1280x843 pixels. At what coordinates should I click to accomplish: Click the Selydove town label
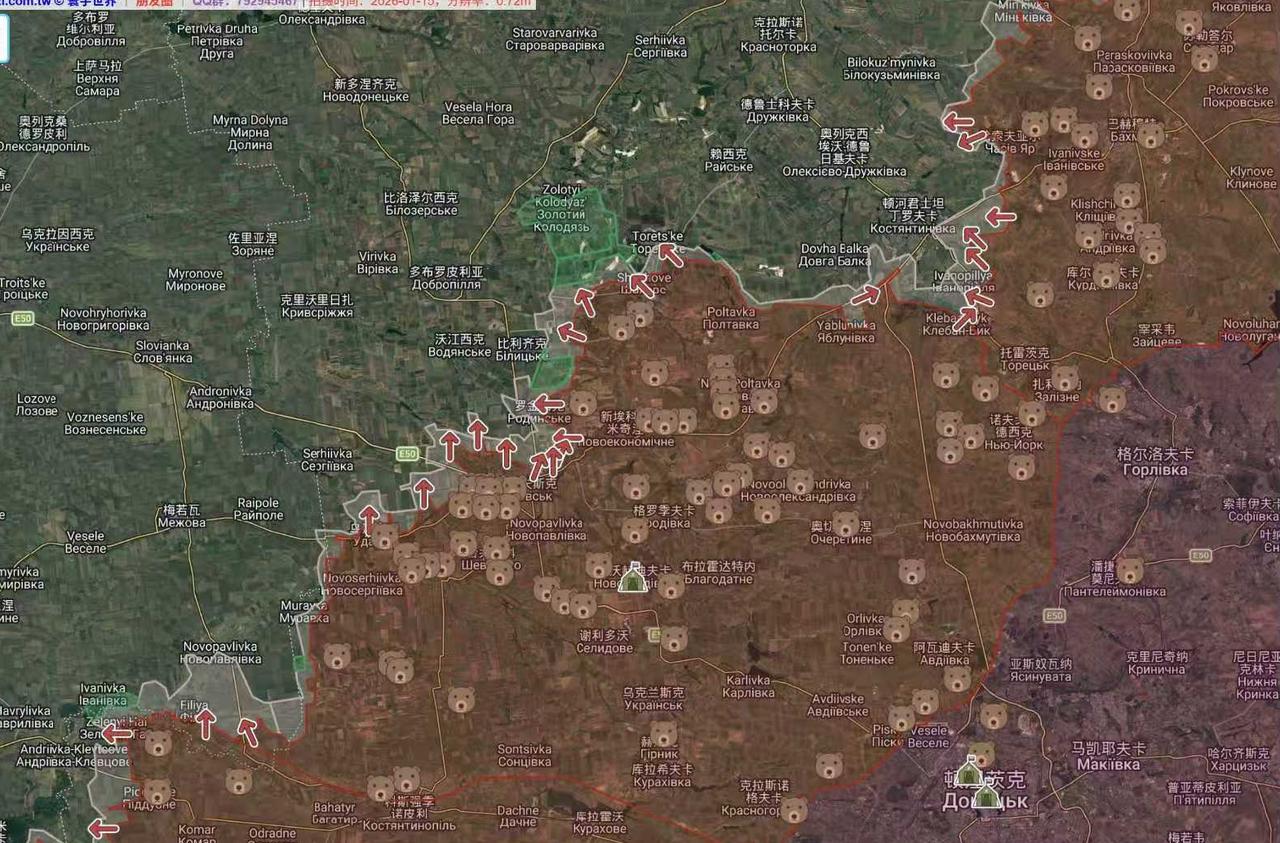(x=604, y=641)
